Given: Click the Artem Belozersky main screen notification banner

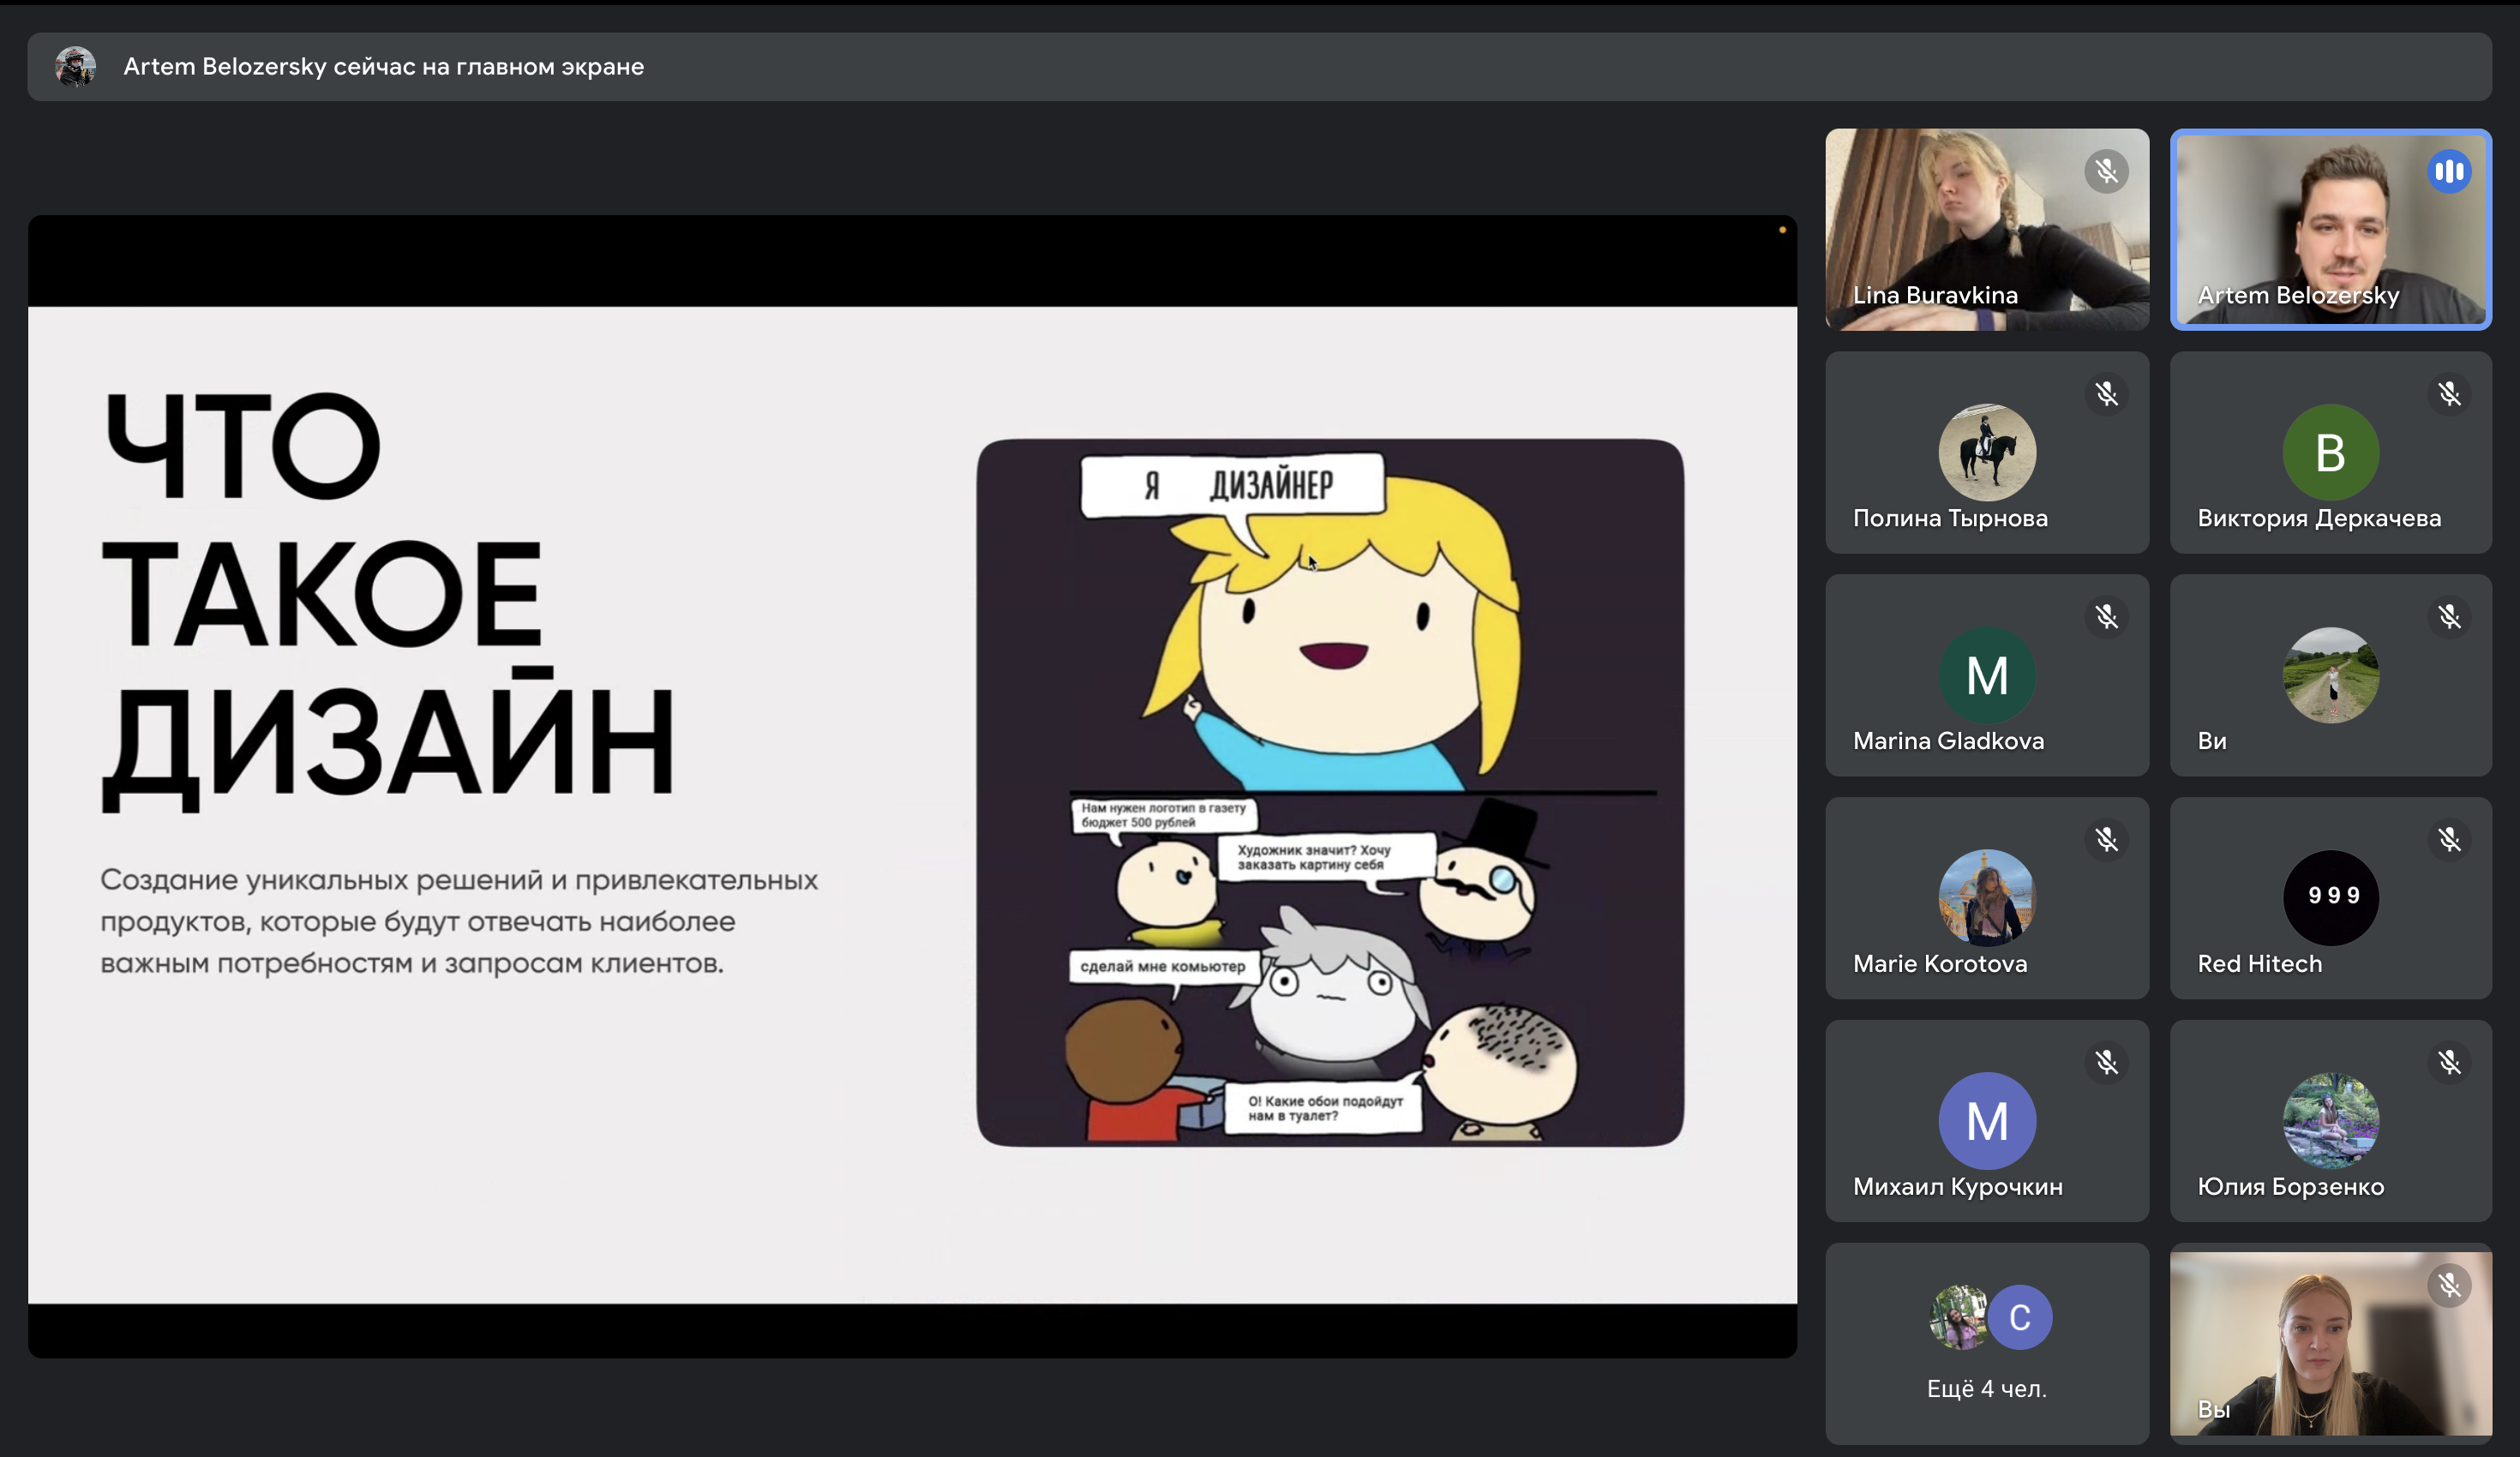Looking at the screenshot, I should pyautogui.click(x=1259, y=67).
